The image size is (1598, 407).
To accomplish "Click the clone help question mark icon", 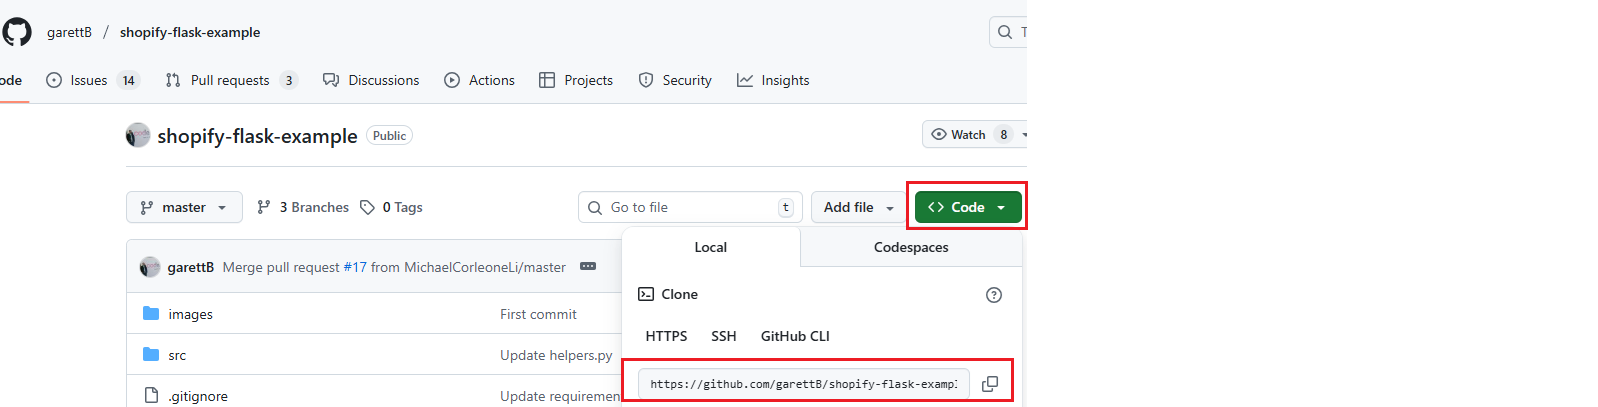I will (x=993, y=295).
